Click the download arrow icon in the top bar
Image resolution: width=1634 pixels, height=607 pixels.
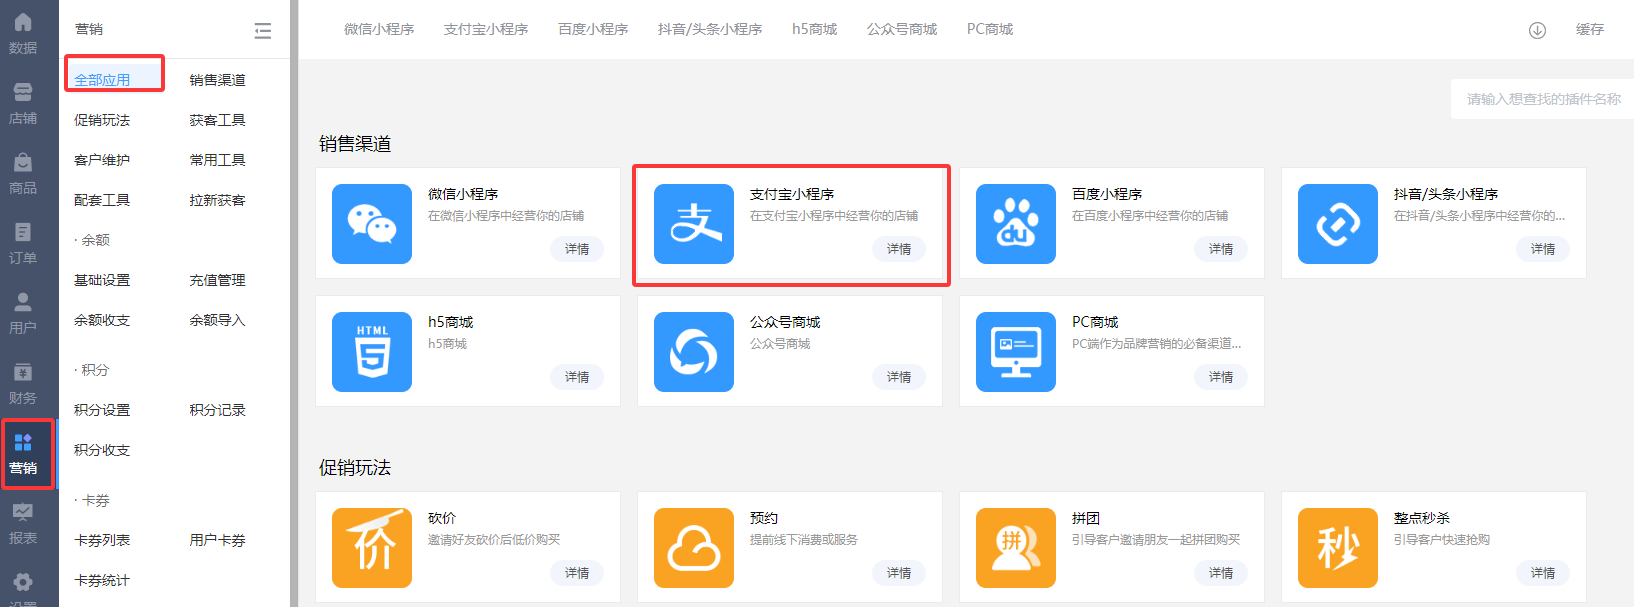pos(1538,30)
